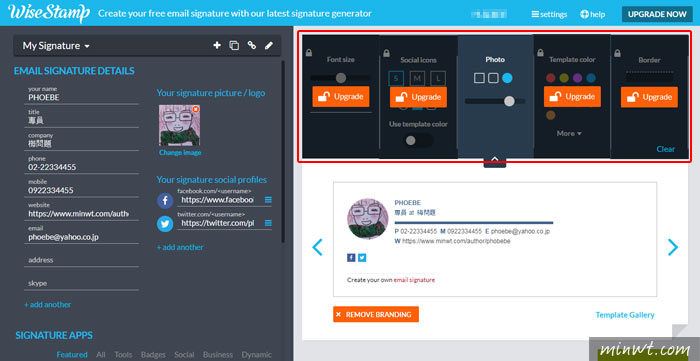The image size is (700, 361).
Task: Click the signature picture thumbnail
Action: 179,126
